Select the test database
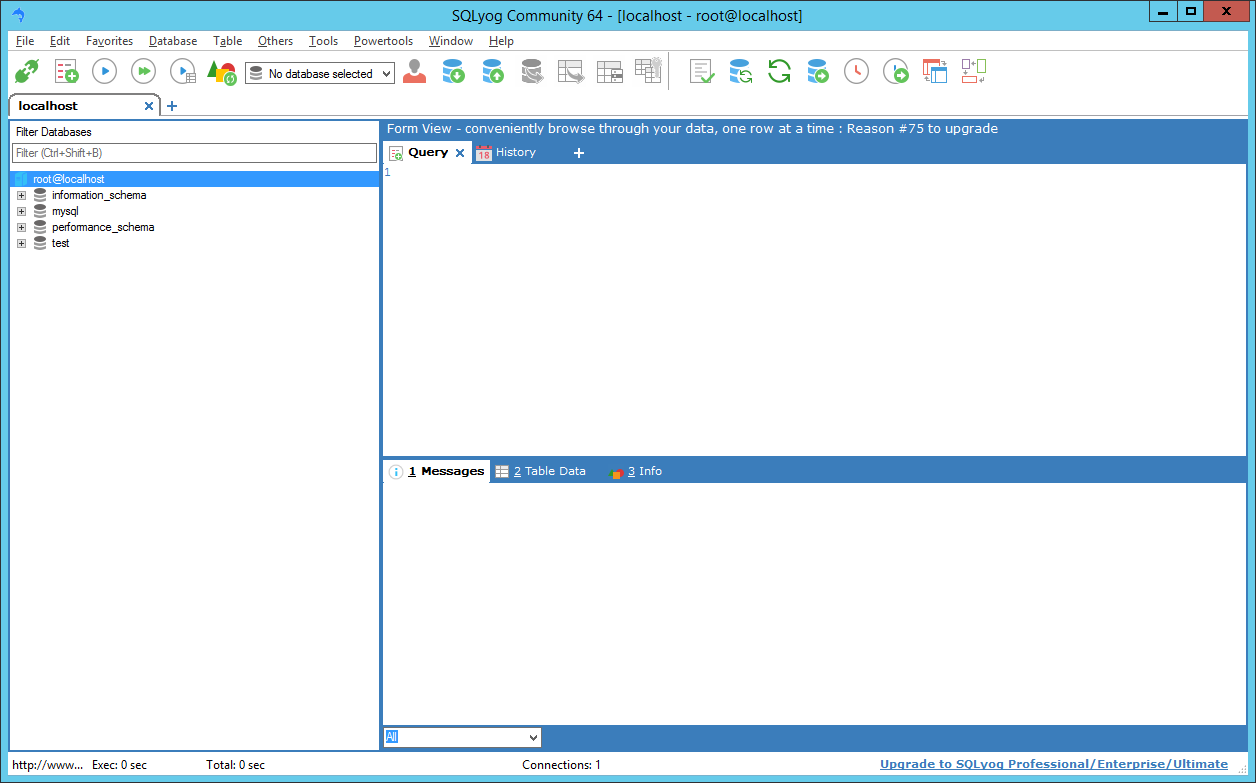 (x=60, y=244)
